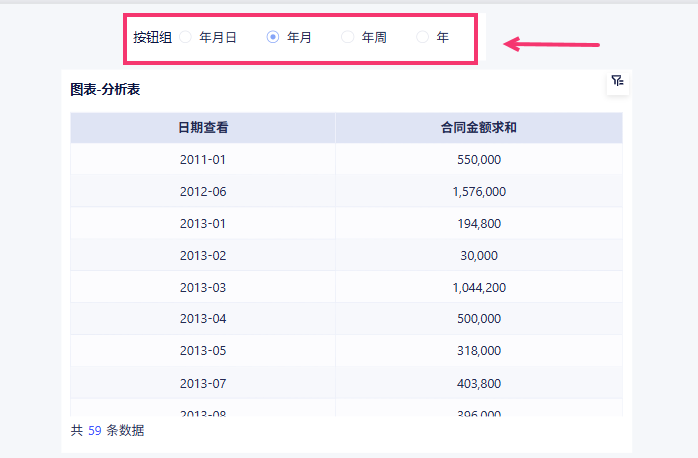This screenshot has width=698, height=458.
Task: Click the 2011-01 date cell
Action: point(203,159)
